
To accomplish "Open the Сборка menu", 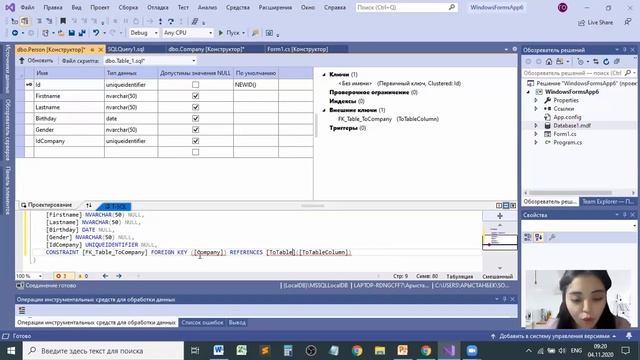I will (128, 7).
